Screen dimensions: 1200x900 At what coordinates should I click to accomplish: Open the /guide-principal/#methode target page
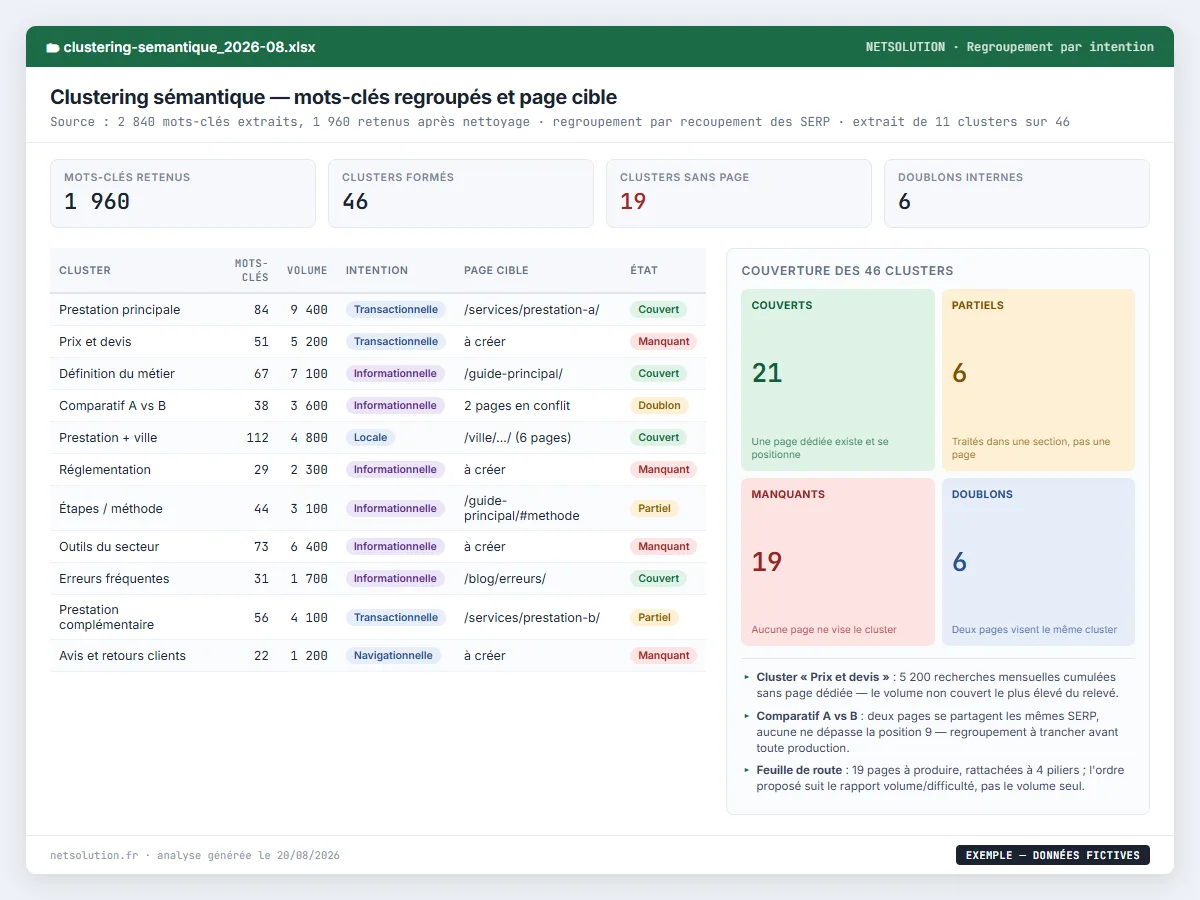tap(521, 509)
